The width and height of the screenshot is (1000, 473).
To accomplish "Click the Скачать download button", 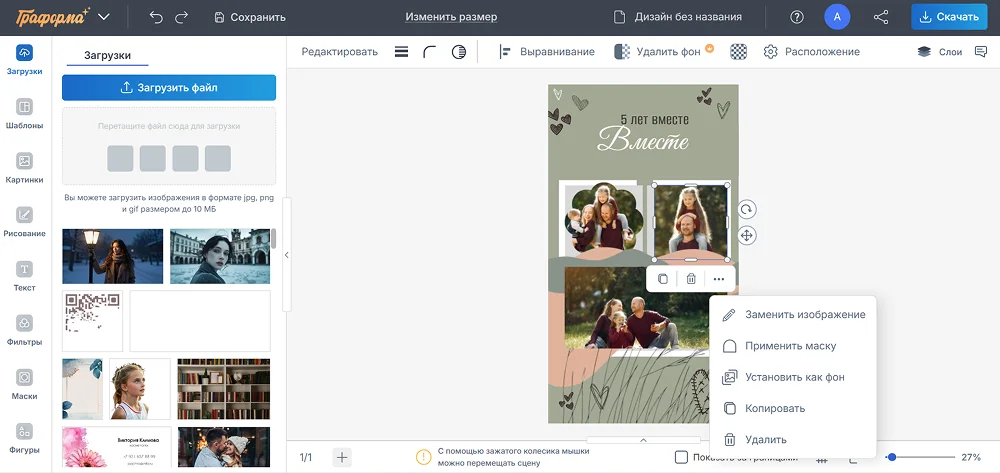I will (x=949, y=17).
